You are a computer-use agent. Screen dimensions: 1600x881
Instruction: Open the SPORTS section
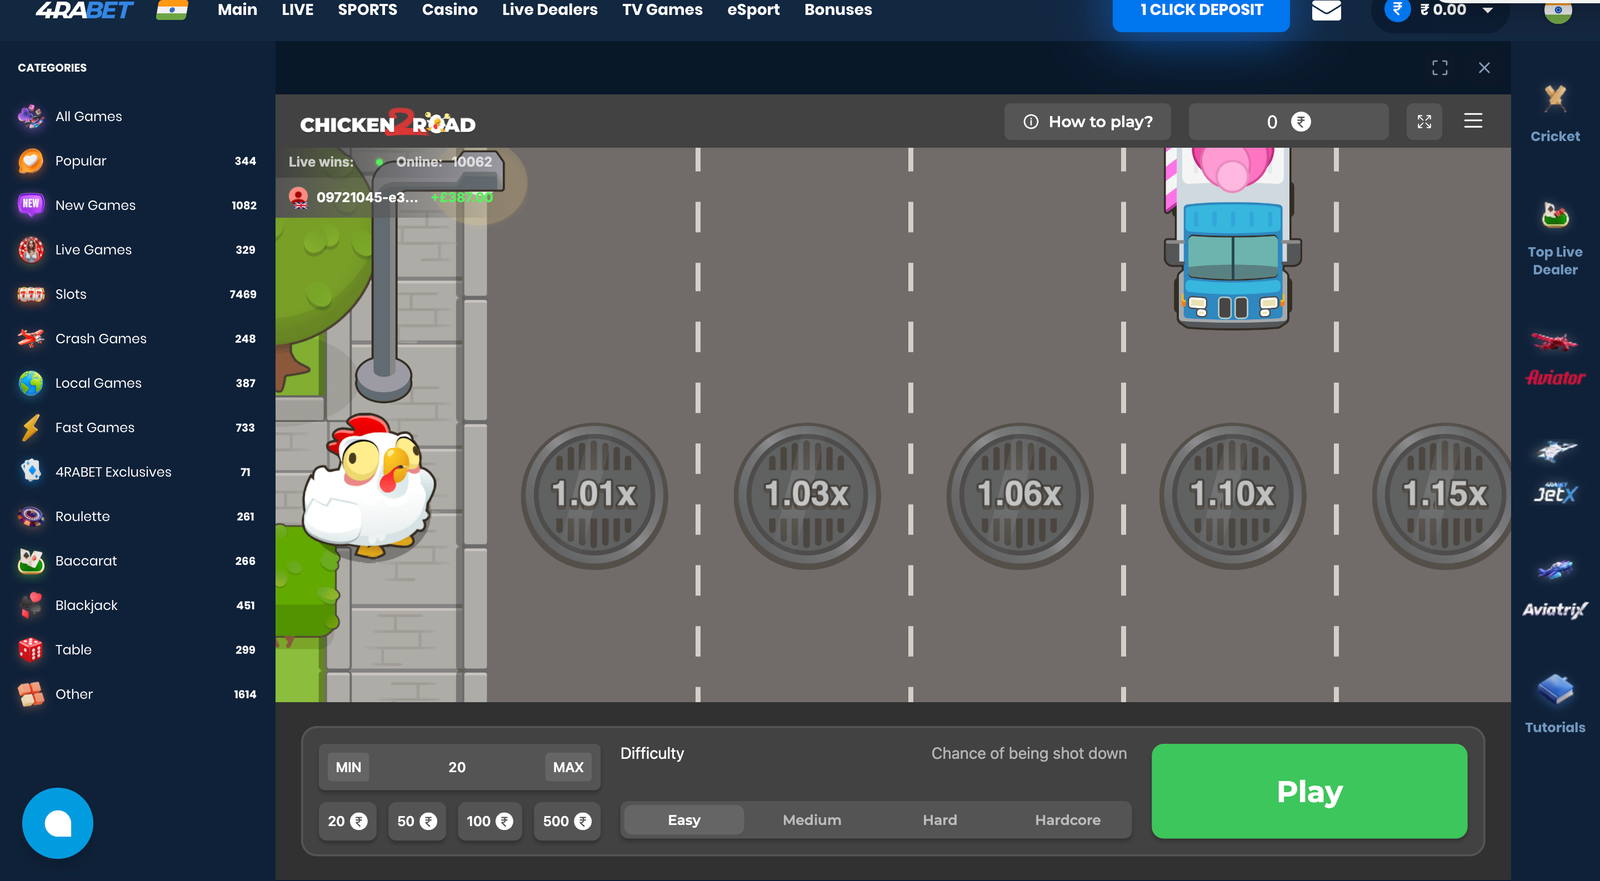click(x=368, y=10)
